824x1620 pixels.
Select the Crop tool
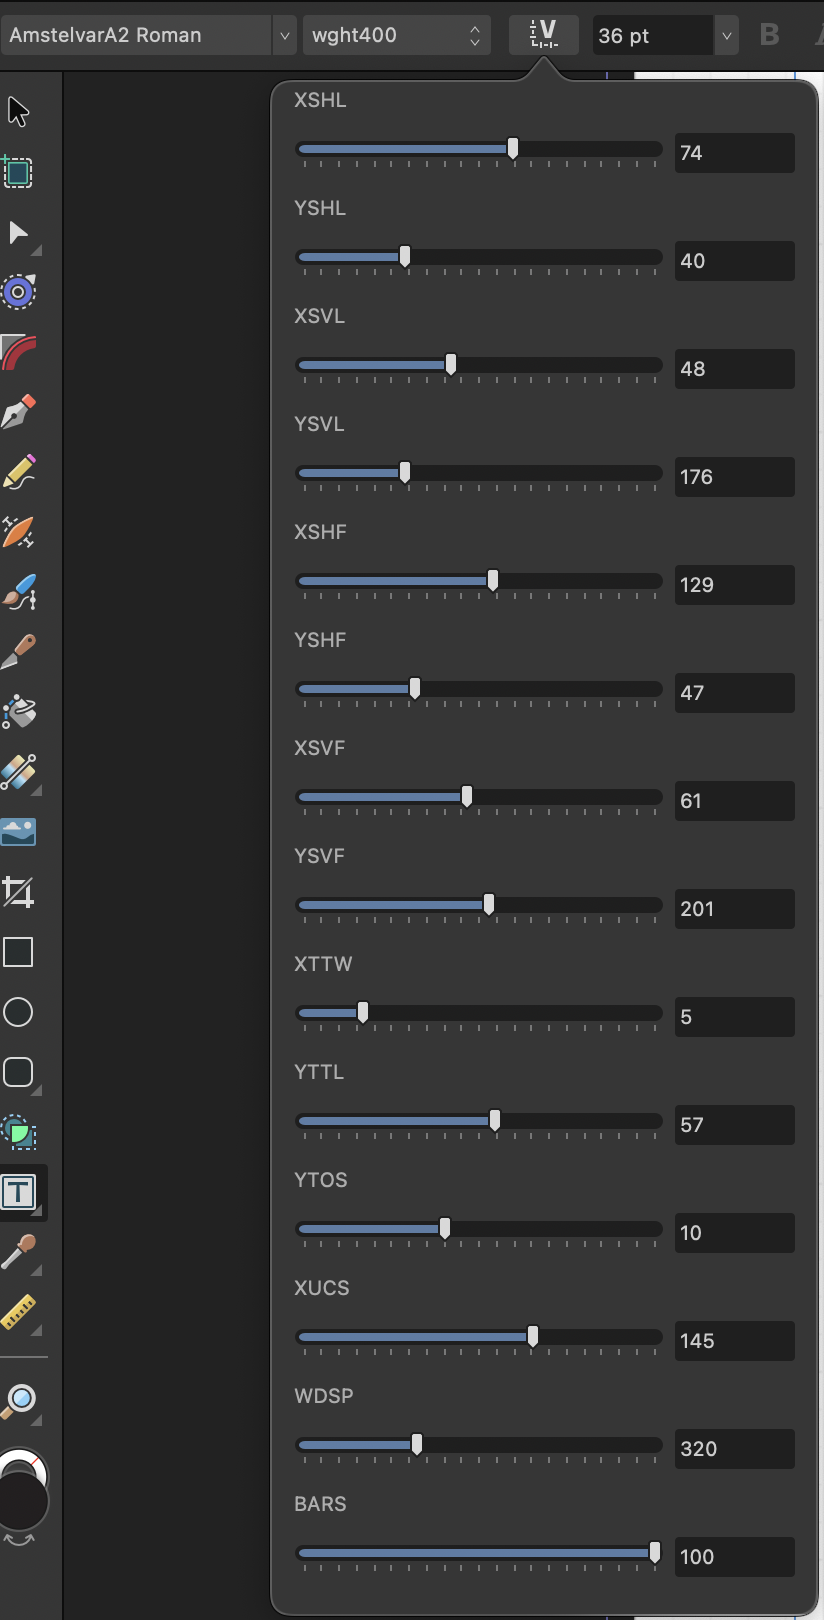pyautogui.click(x=18, y=892)
